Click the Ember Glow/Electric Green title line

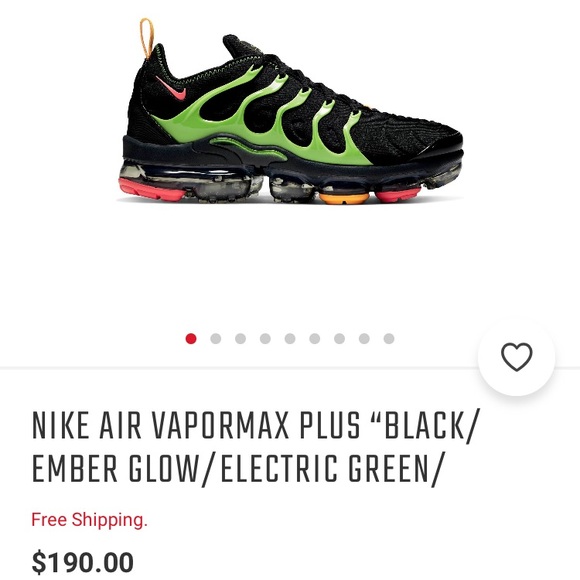(x=237, y=469)
